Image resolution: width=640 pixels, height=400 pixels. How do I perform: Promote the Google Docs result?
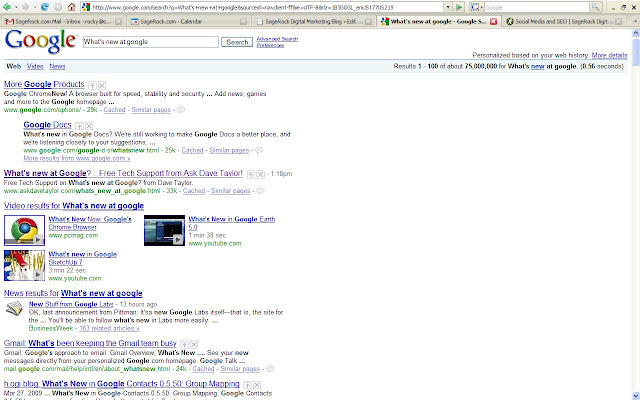tap(80, 126)
